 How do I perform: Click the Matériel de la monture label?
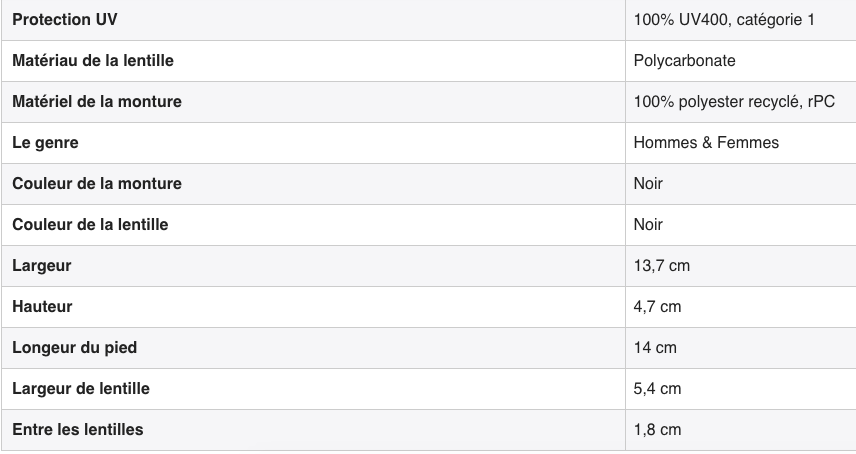pyautogui.click(x=97, y=101)
